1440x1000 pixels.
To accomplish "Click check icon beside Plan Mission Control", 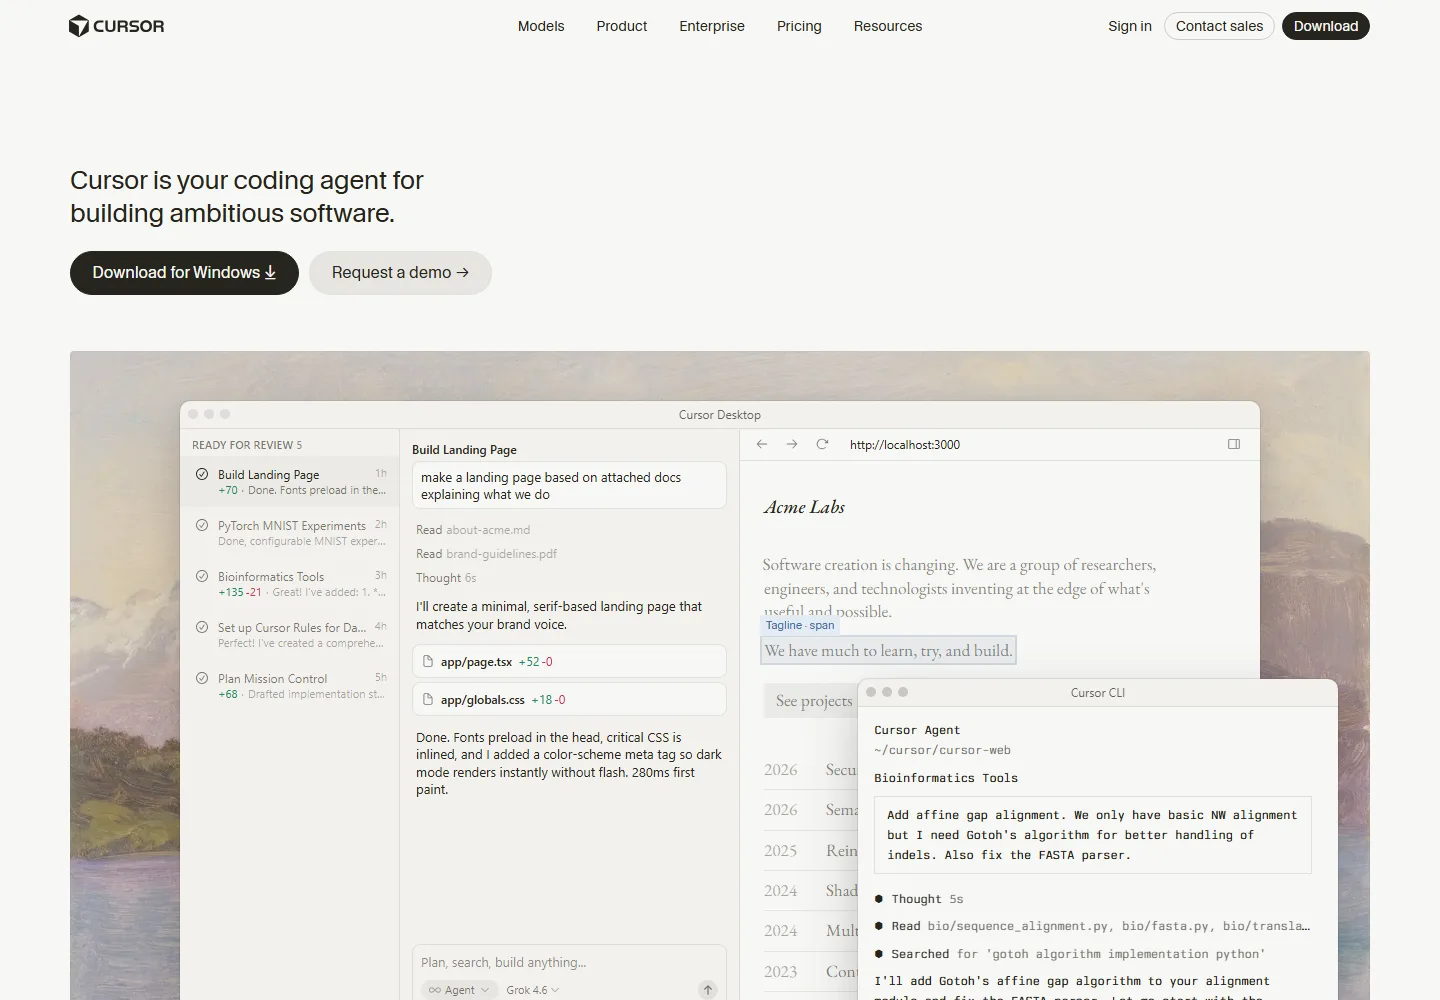I will [x=202, y=678].
